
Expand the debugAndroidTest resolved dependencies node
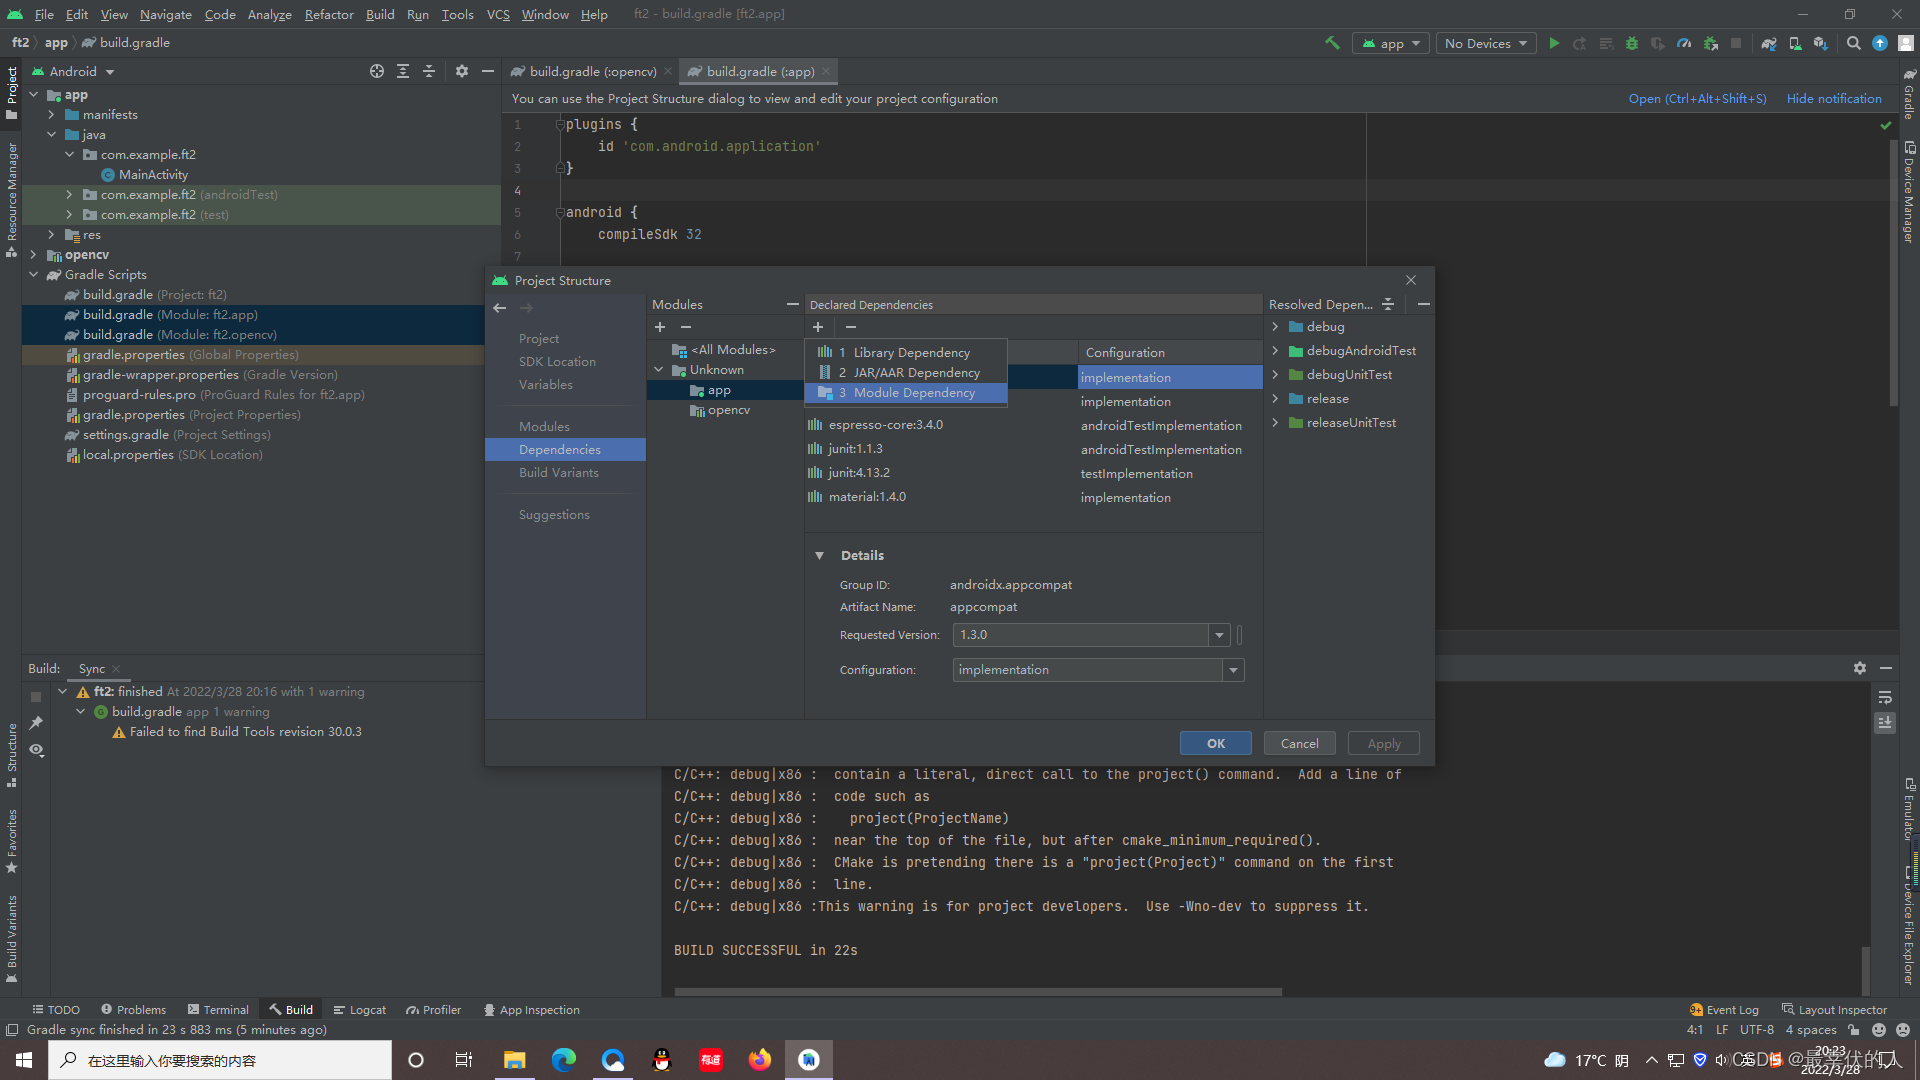point(1275,351)
